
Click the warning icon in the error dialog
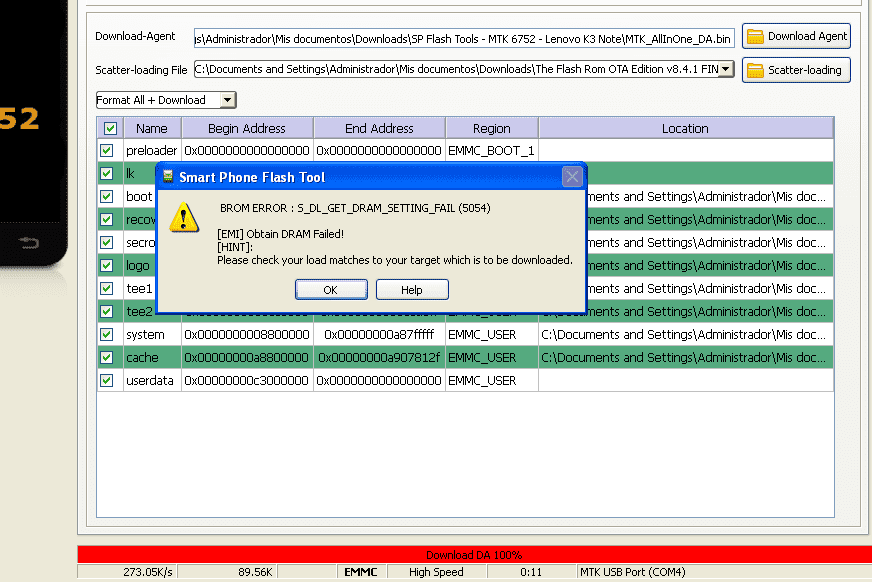click(184, 217)
